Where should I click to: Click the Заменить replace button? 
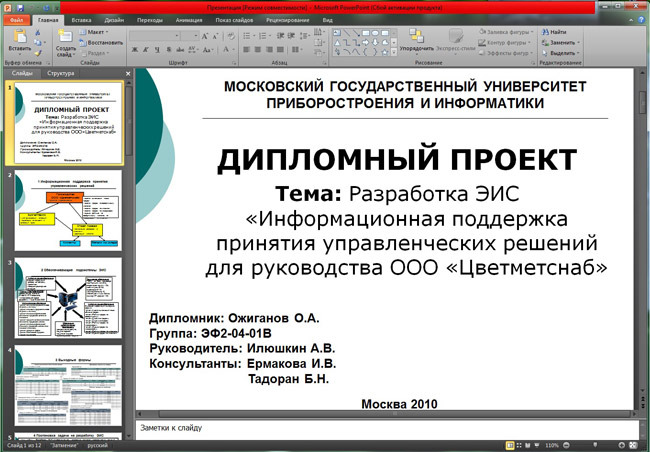click(560, 43)
